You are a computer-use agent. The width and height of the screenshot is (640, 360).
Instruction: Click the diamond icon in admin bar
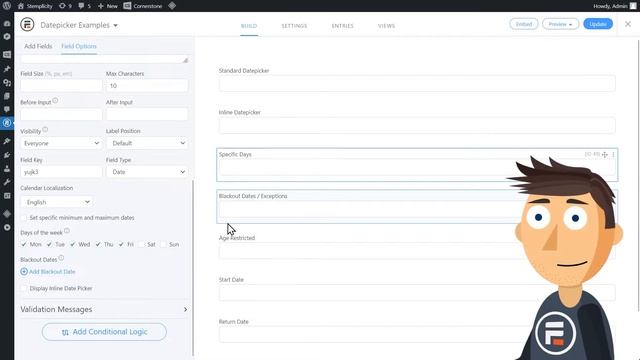coord(172,6)
